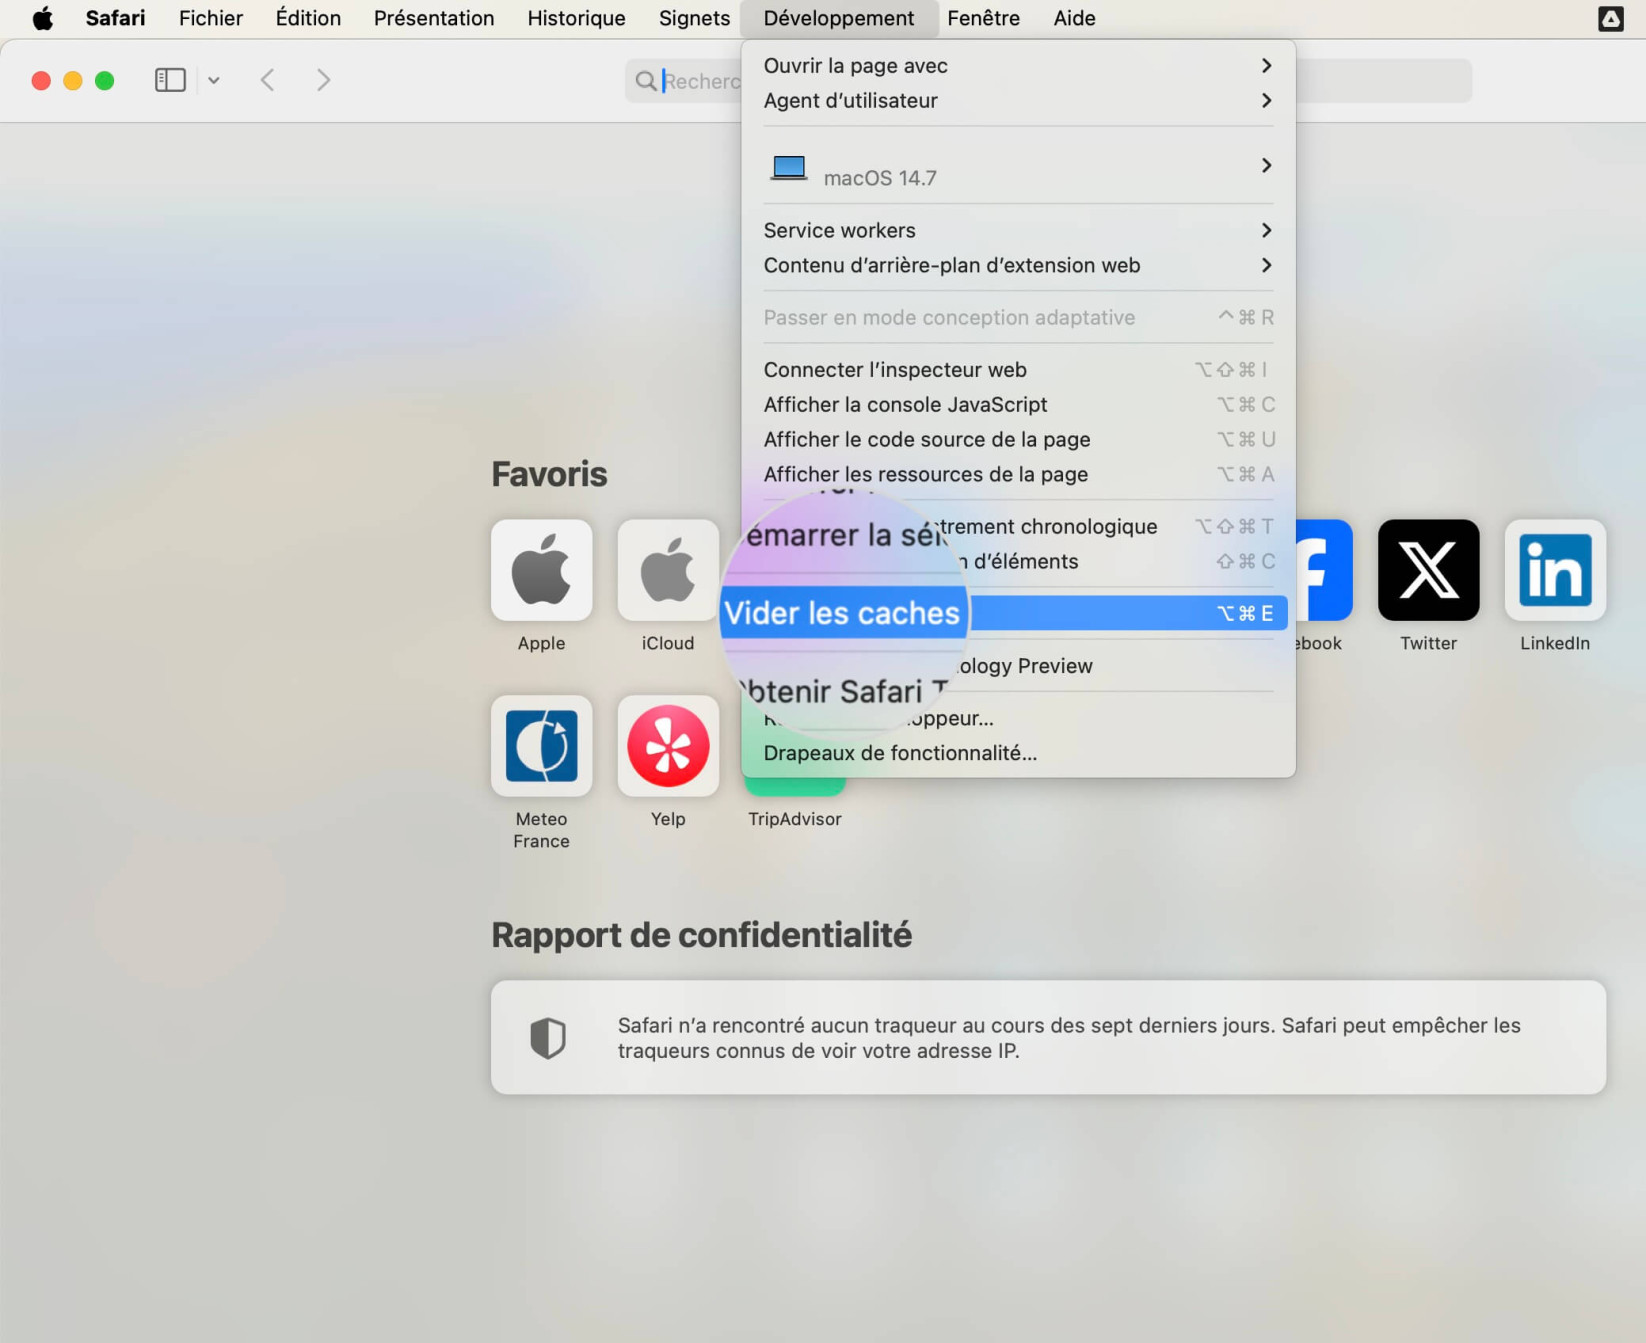Viewport: 1646px width, 1343px height.
Task: Click the Technology Preview menu entry
Action: [1018, 666]
